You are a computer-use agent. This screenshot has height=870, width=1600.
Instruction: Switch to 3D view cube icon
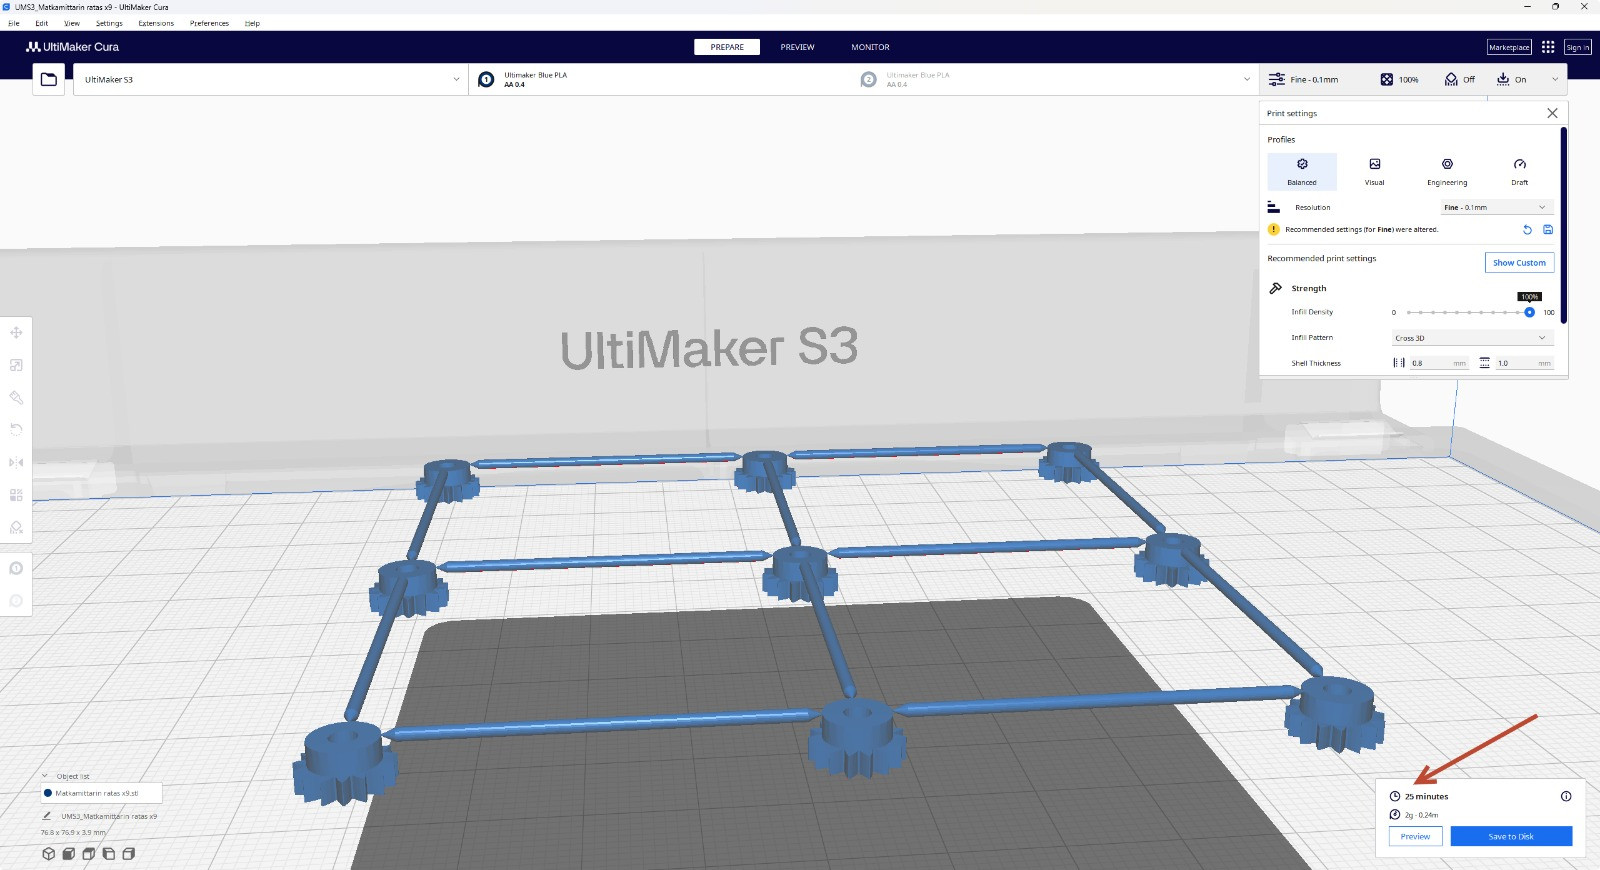(48, 854)
